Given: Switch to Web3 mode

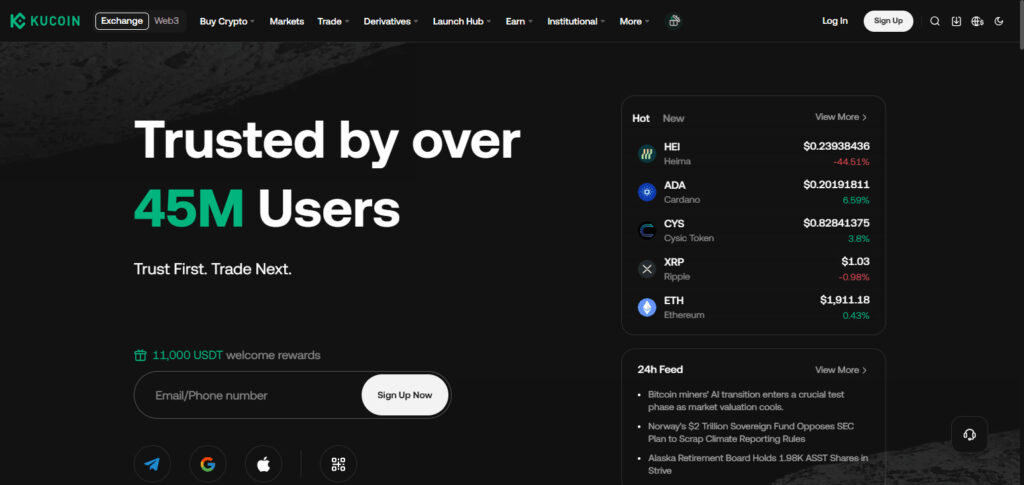Looking at the screenshot, I should click(x=167, y=21).
